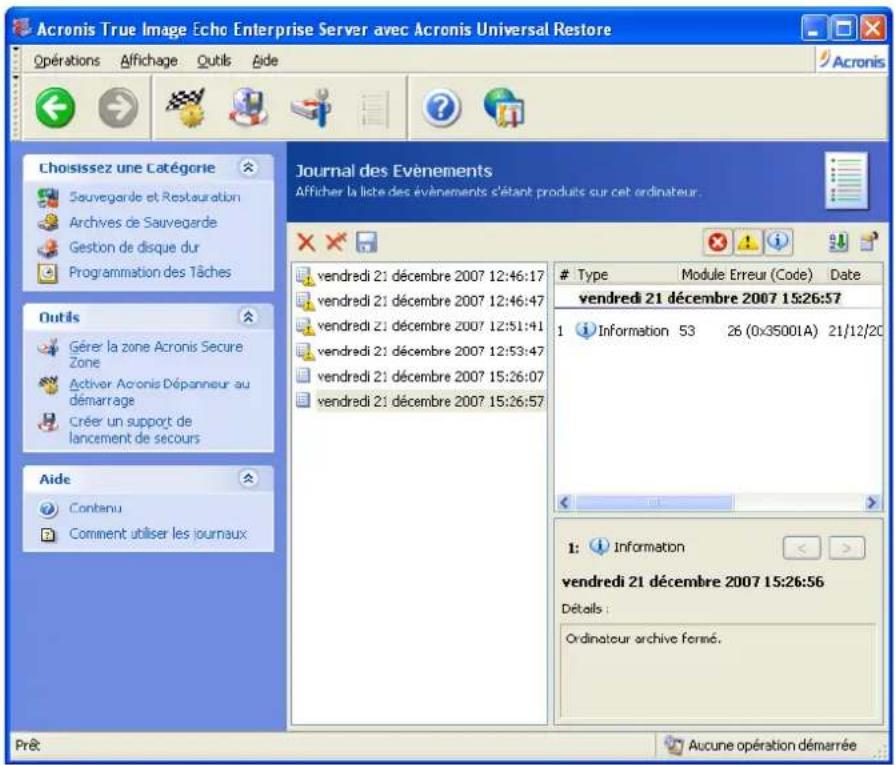Open Gestion de disque dur link
895x765 pixels.
point(134,247)
